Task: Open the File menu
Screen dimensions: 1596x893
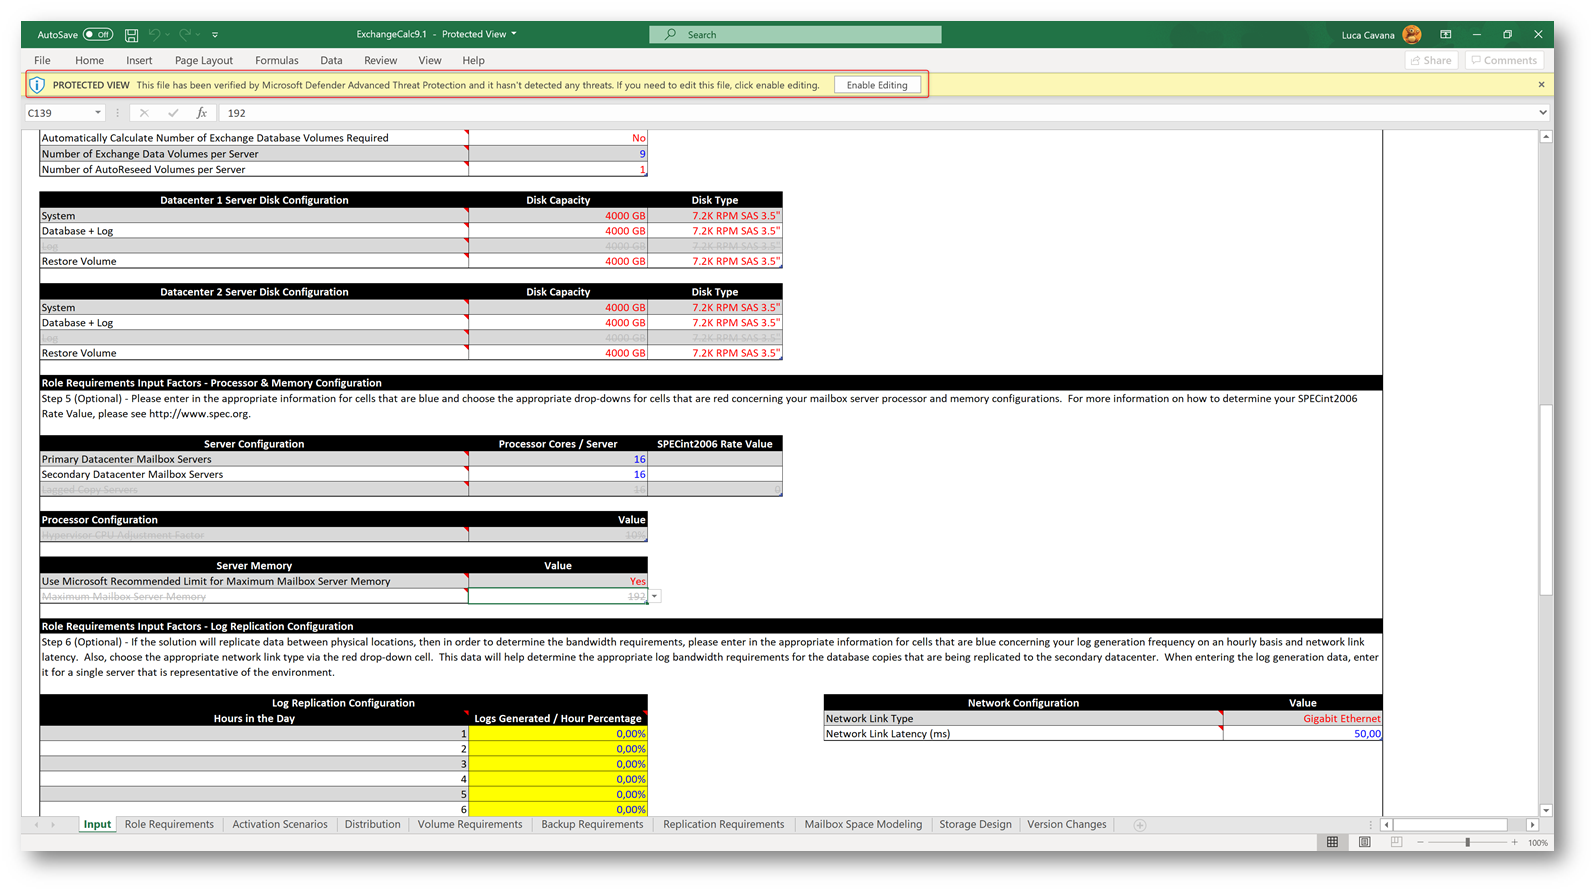Action: [42, 61]
